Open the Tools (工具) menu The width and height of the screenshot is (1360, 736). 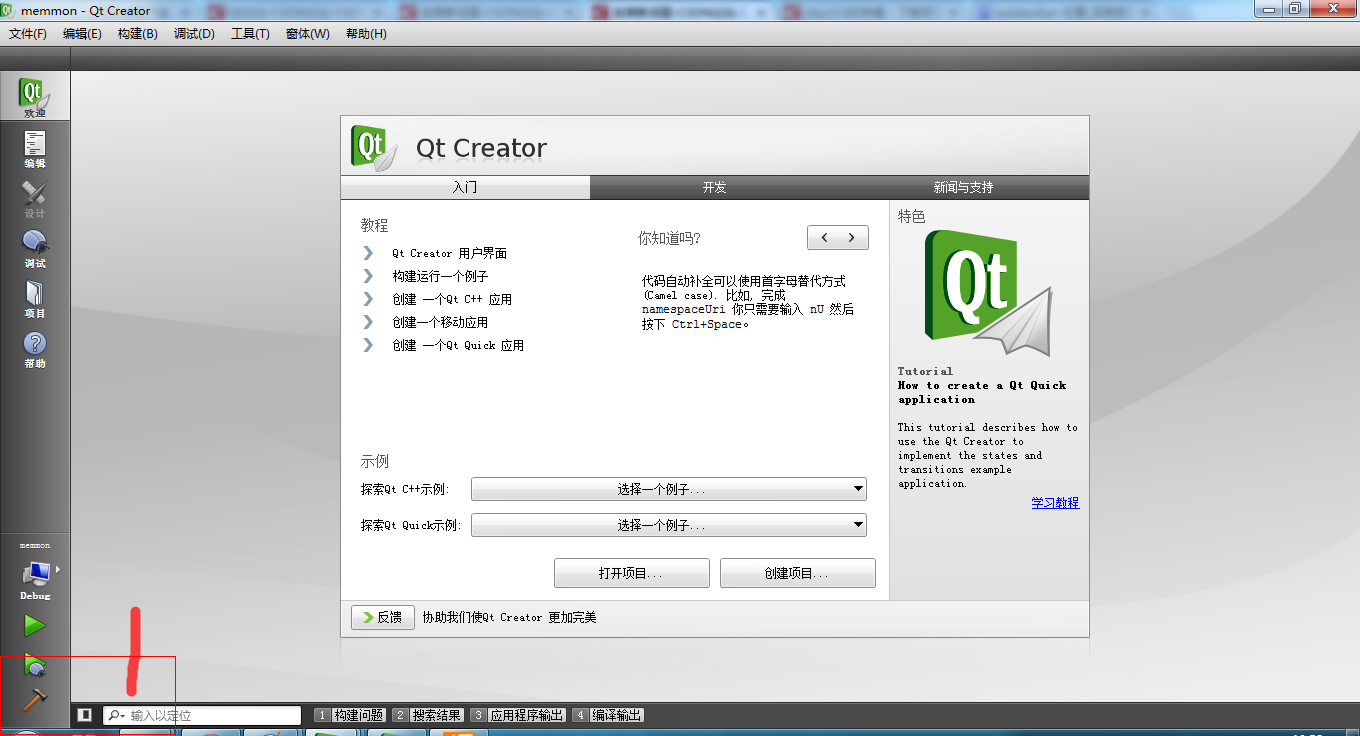tap(250, 34)
